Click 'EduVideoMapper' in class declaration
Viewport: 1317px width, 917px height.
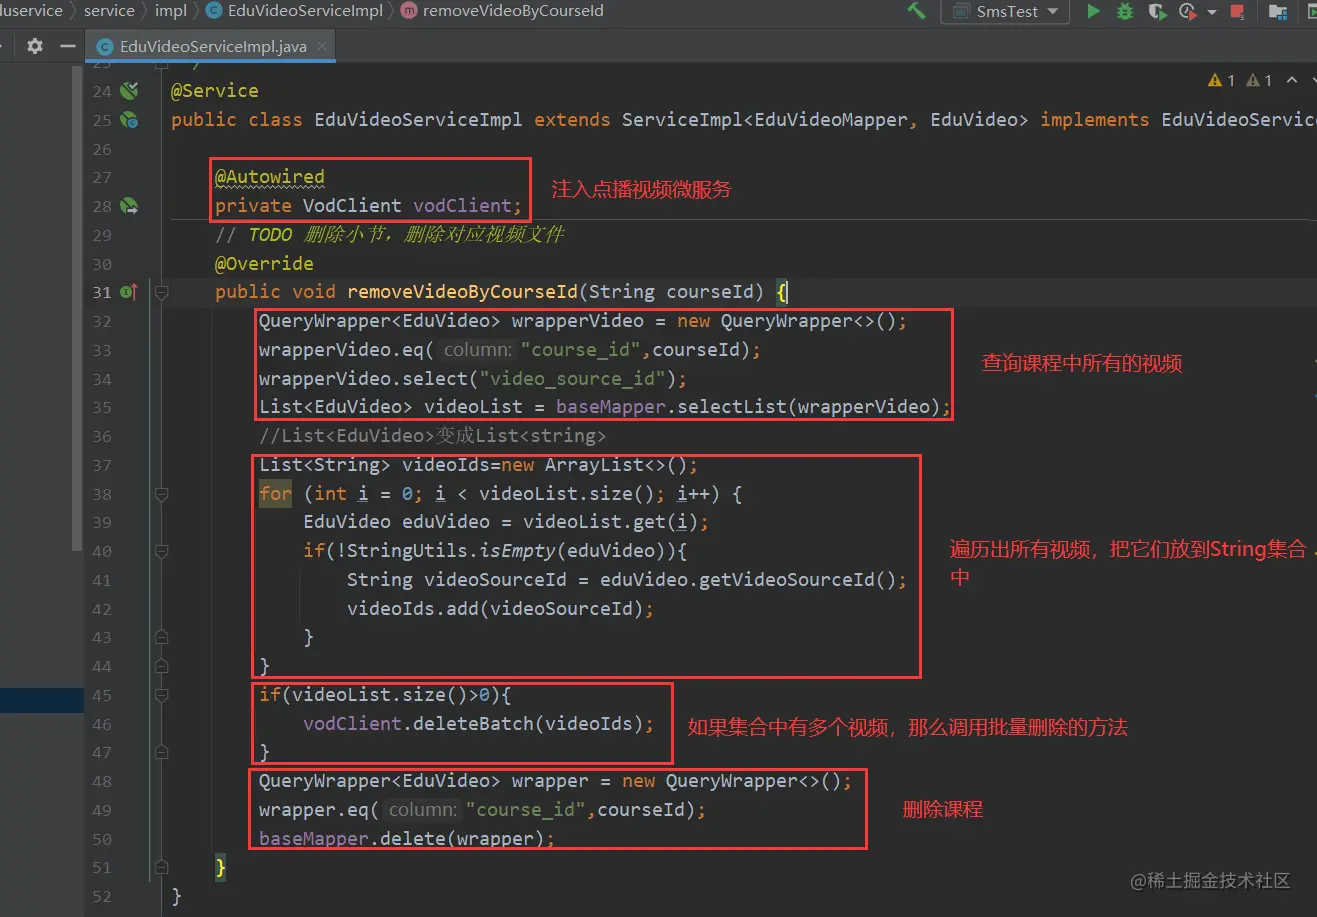[x=830, y=120]
